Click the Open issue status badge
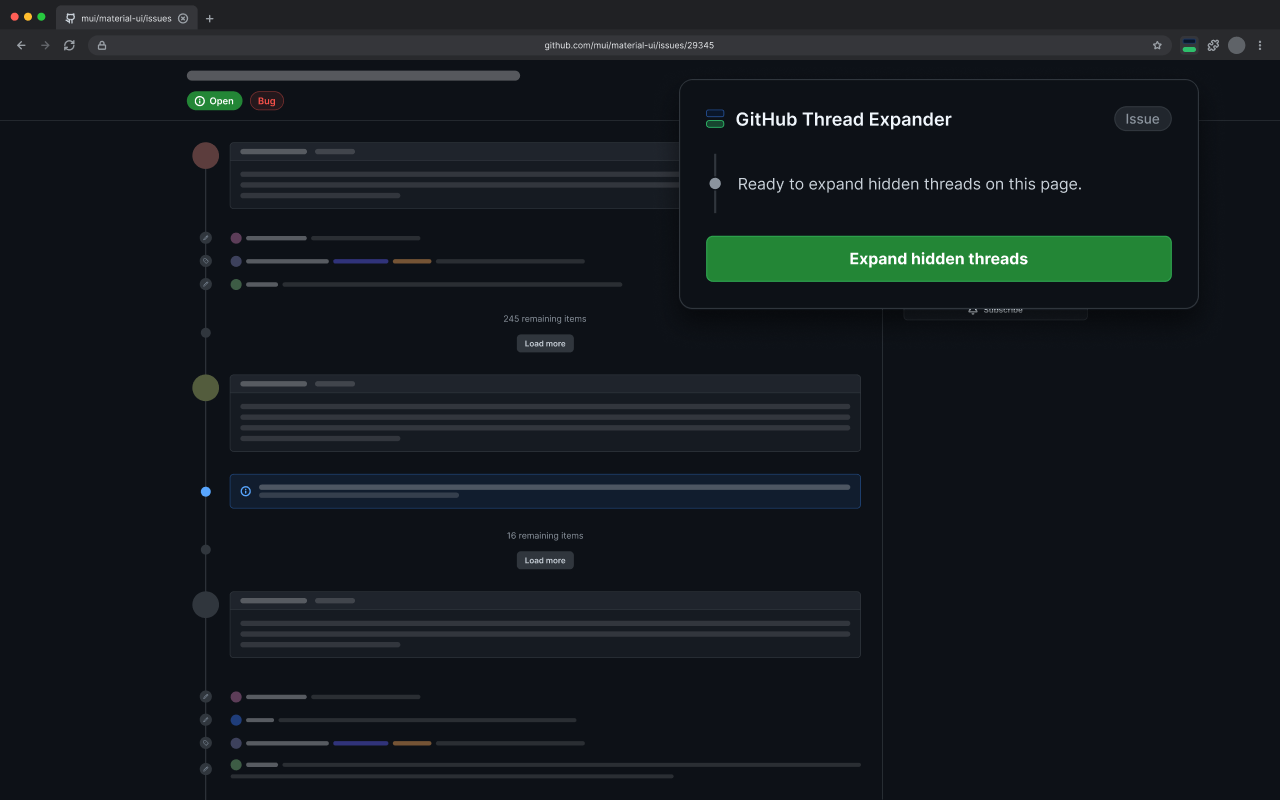Screen dimensions: 1280x800 coord(214,101)
